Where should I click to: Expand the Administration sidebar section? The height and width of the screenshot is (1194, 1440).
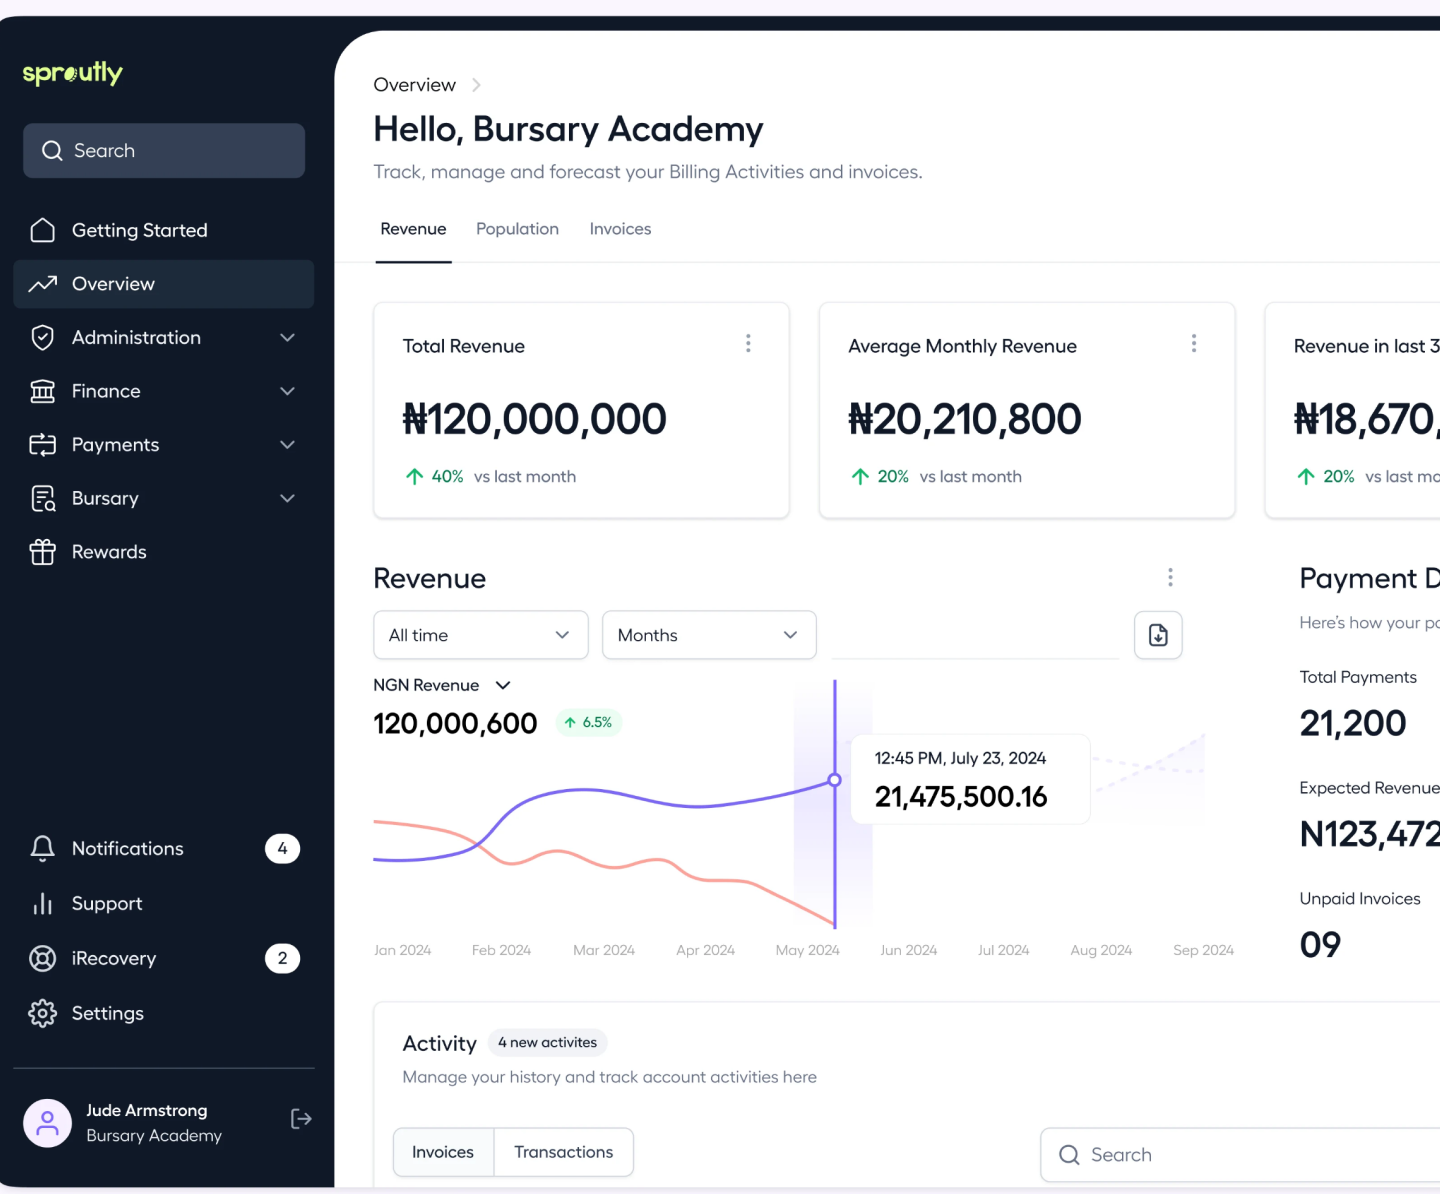pyautogui.click(x=287, y=338)
